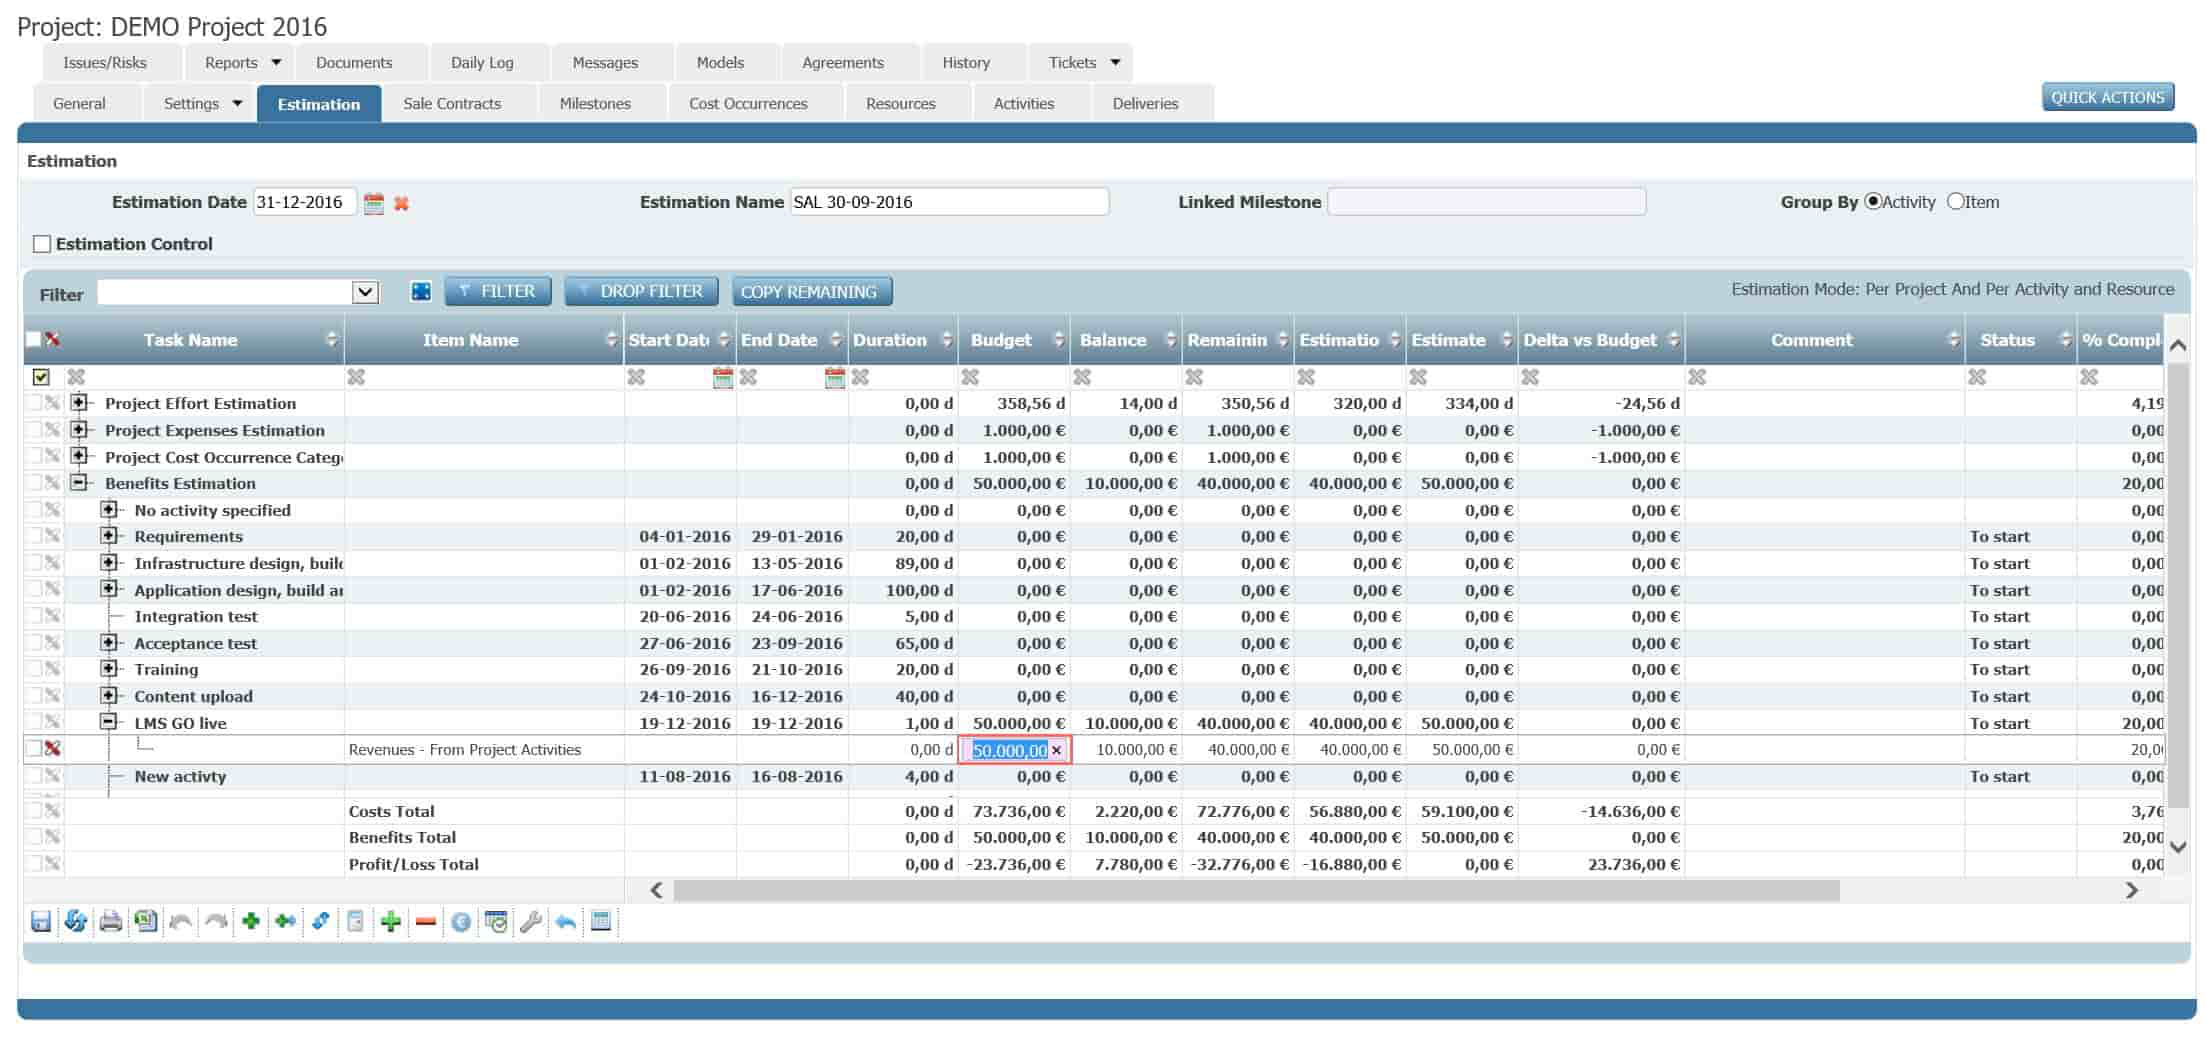
Task: Click the blue chain link icon
Action: [x=321, y=921]
